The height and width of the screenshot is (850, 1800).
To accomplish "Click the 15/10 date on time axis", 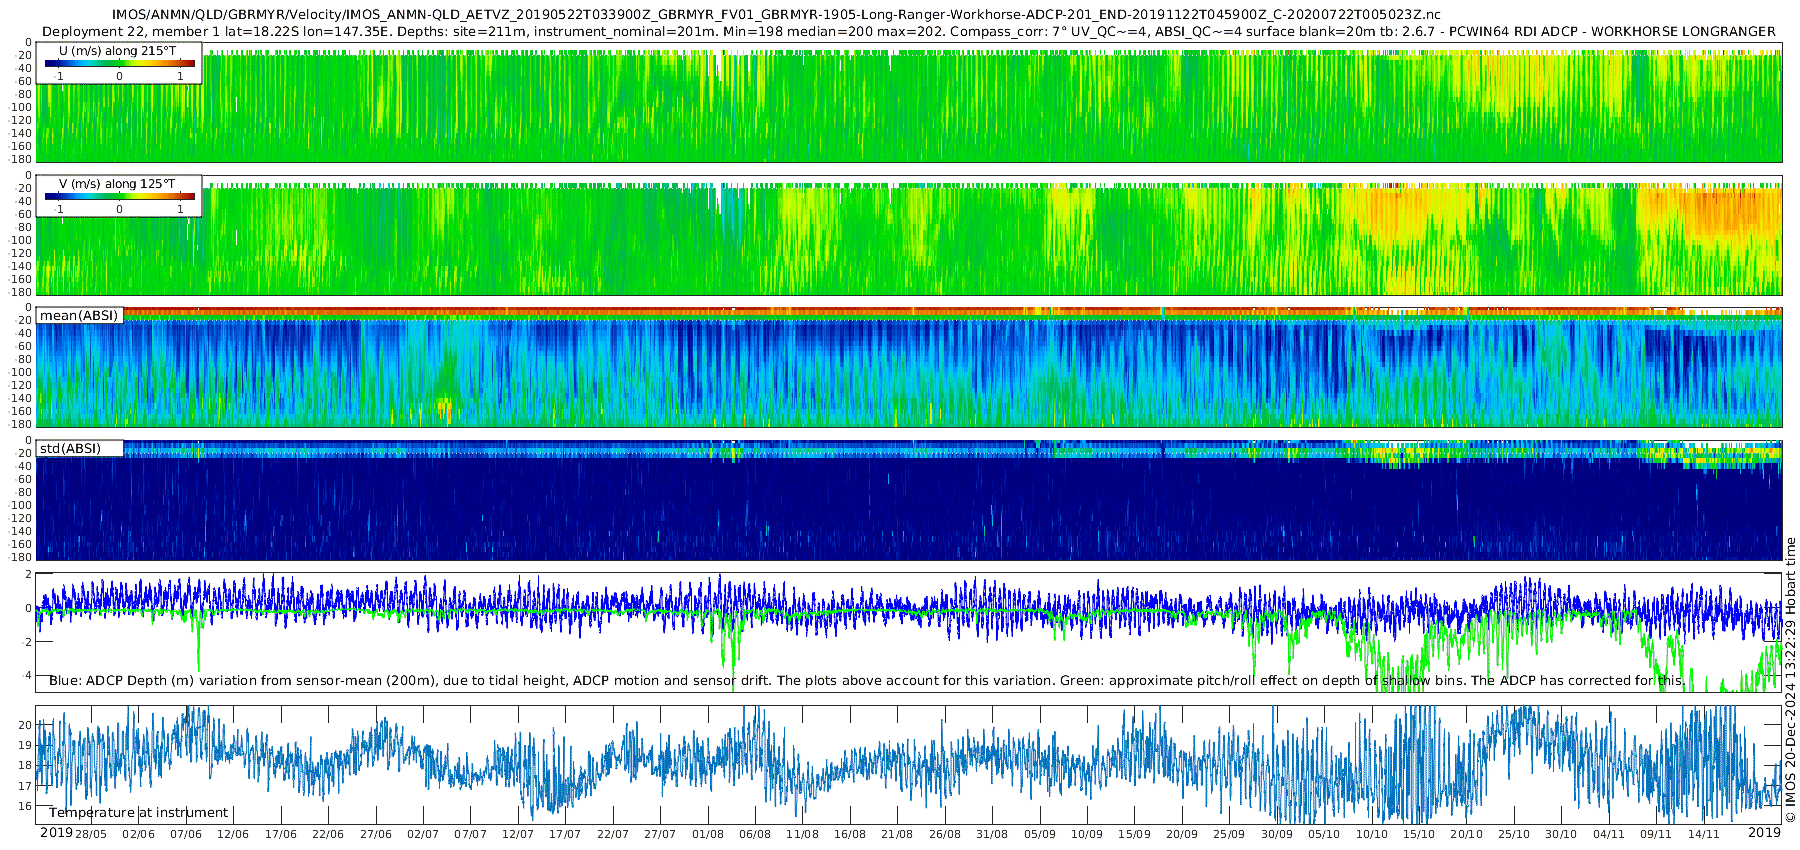I will point(1418,834).
